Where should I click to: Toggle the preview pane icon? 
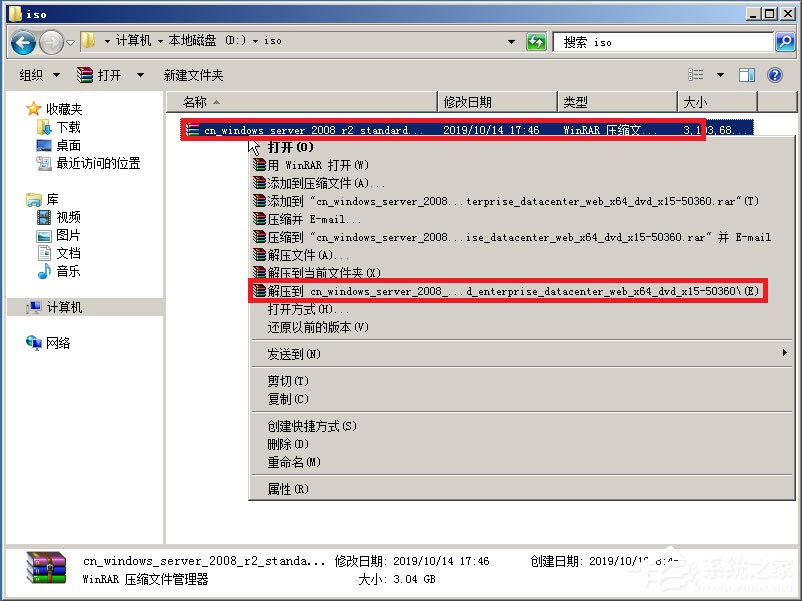point(747,74)
